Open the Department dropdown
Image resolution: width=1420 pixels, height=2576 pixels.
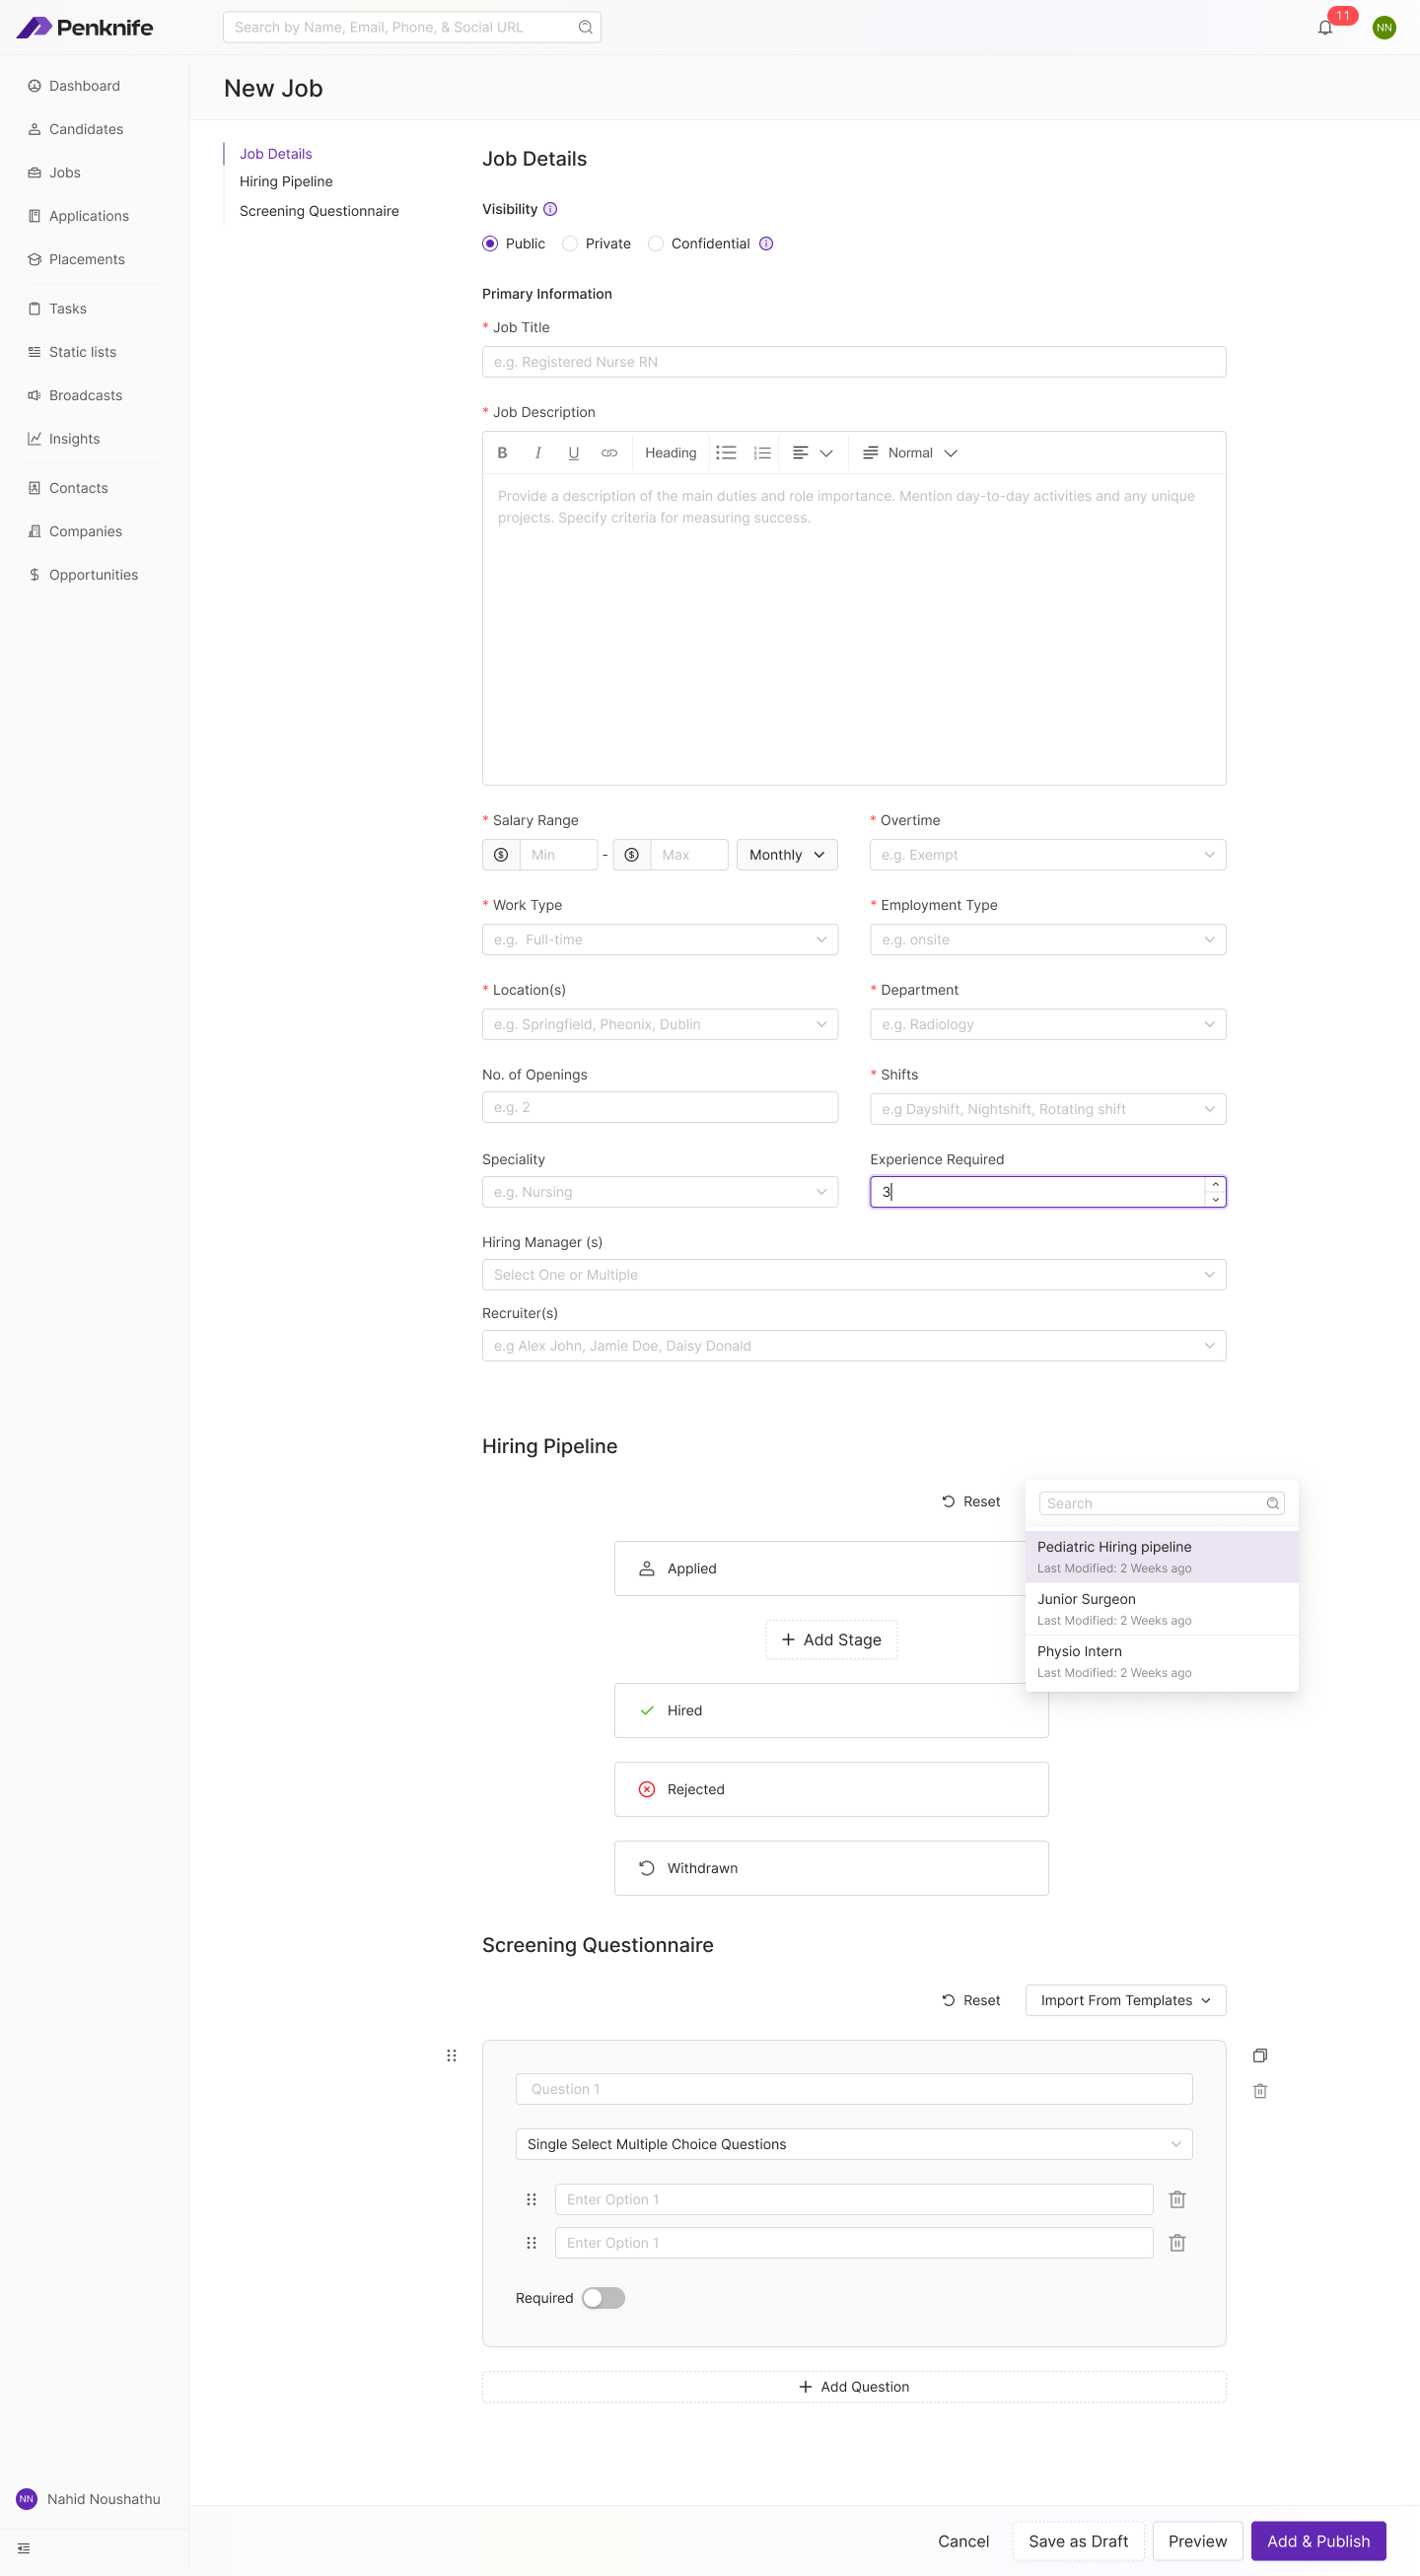tap(1048, 1024)
